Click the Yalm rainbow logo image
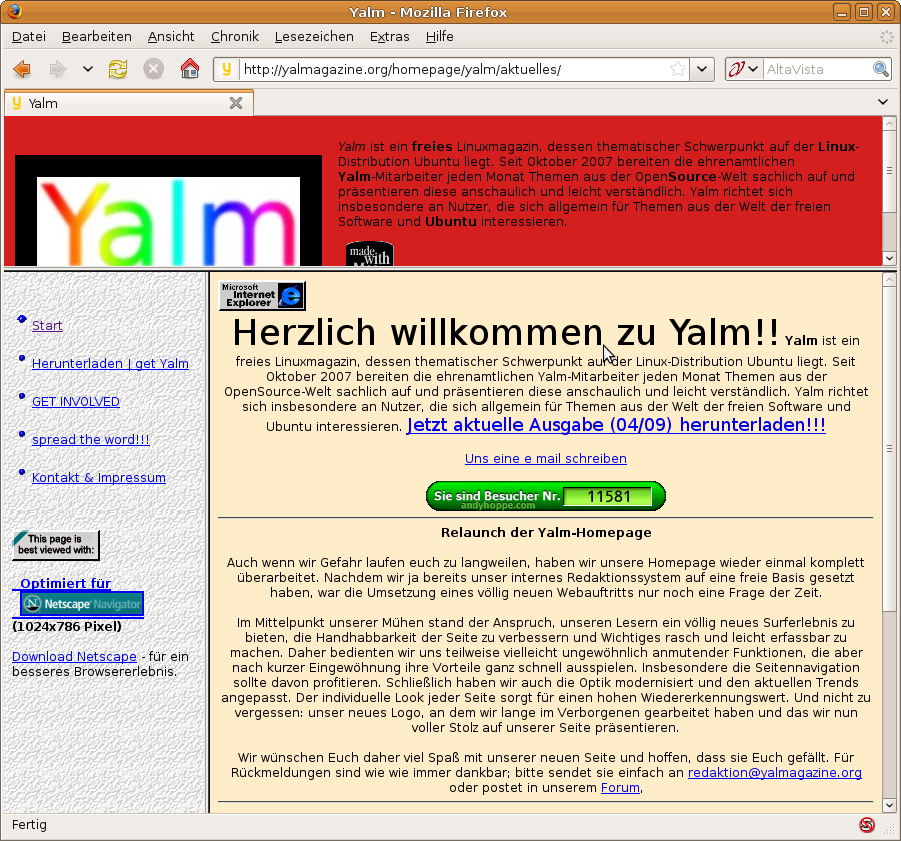Viewport: 901px width, 841px height. pyautogui.click(x=168, y=211)
